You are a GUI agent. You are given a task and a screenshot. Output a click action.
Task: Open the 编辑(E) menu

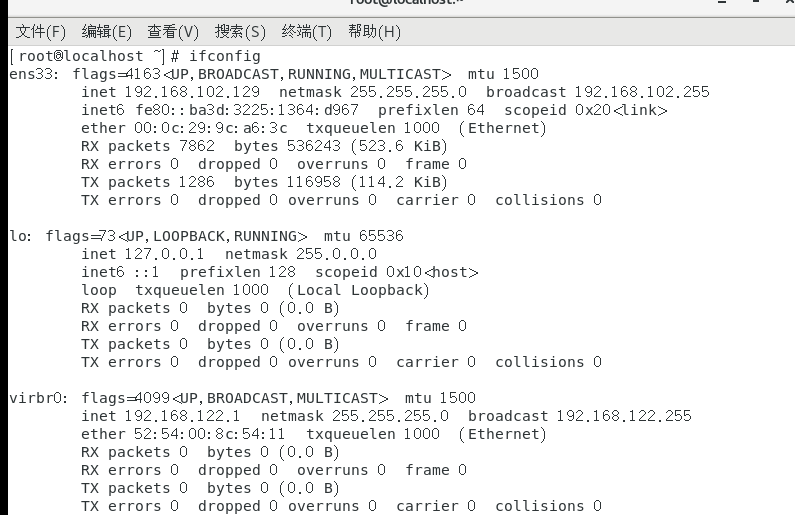pyautogui.click(x=106, y=32)
